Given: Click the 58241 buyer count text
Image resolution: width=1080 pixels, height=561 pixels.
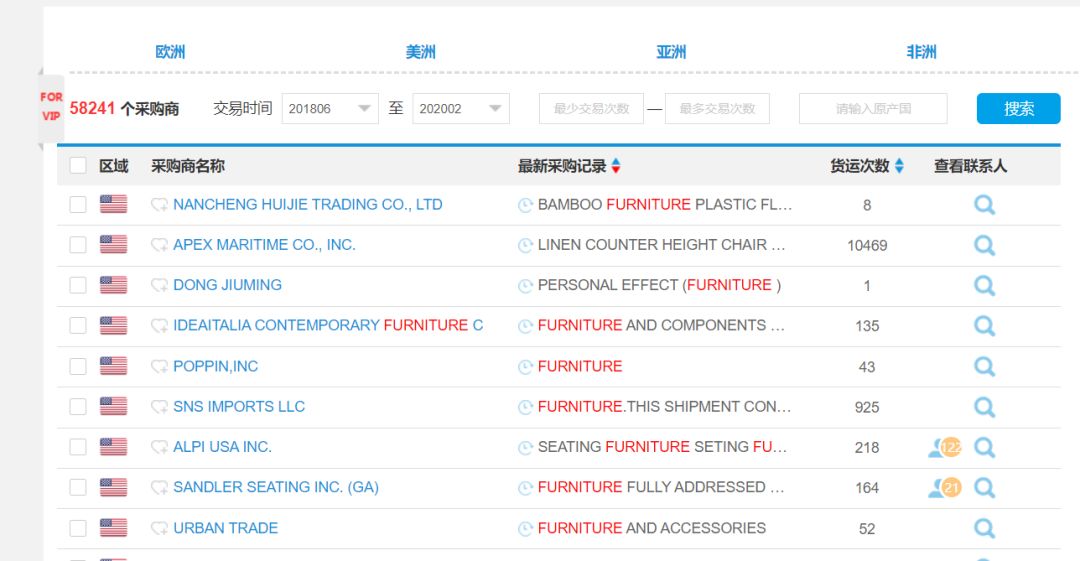Looking at the screenshot, I should coord(92,109).
